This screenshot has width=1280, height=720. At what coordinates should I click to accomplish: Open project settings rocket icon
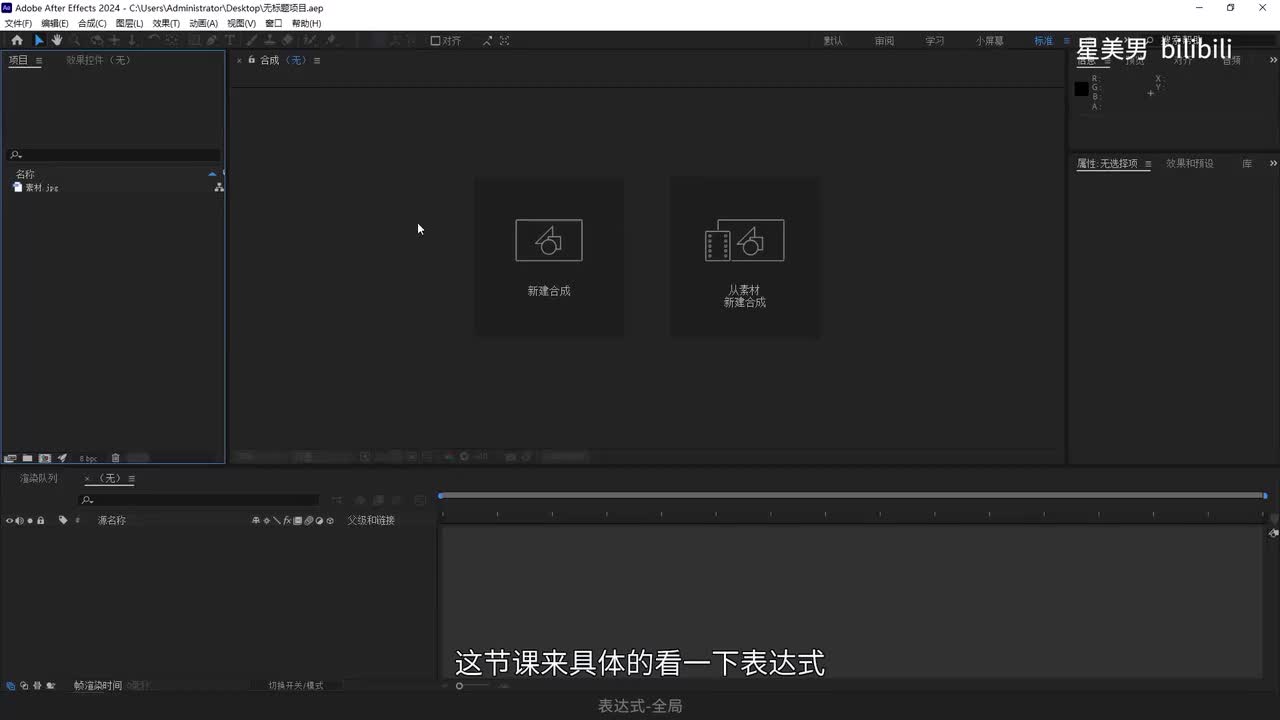pyautogui.click(x=62, y=458)
